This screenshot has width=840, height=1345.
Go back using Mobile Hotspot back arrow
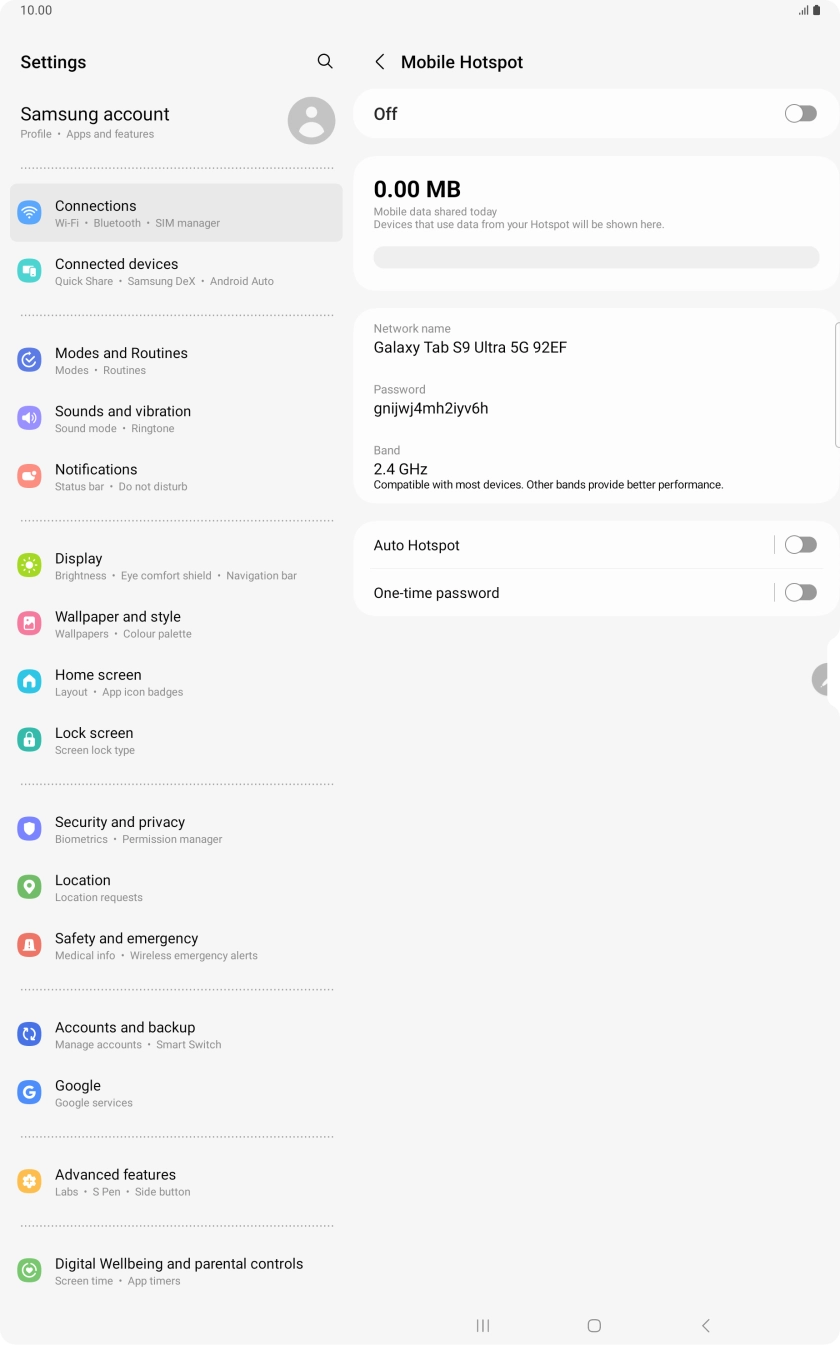(x=380, y=62)
